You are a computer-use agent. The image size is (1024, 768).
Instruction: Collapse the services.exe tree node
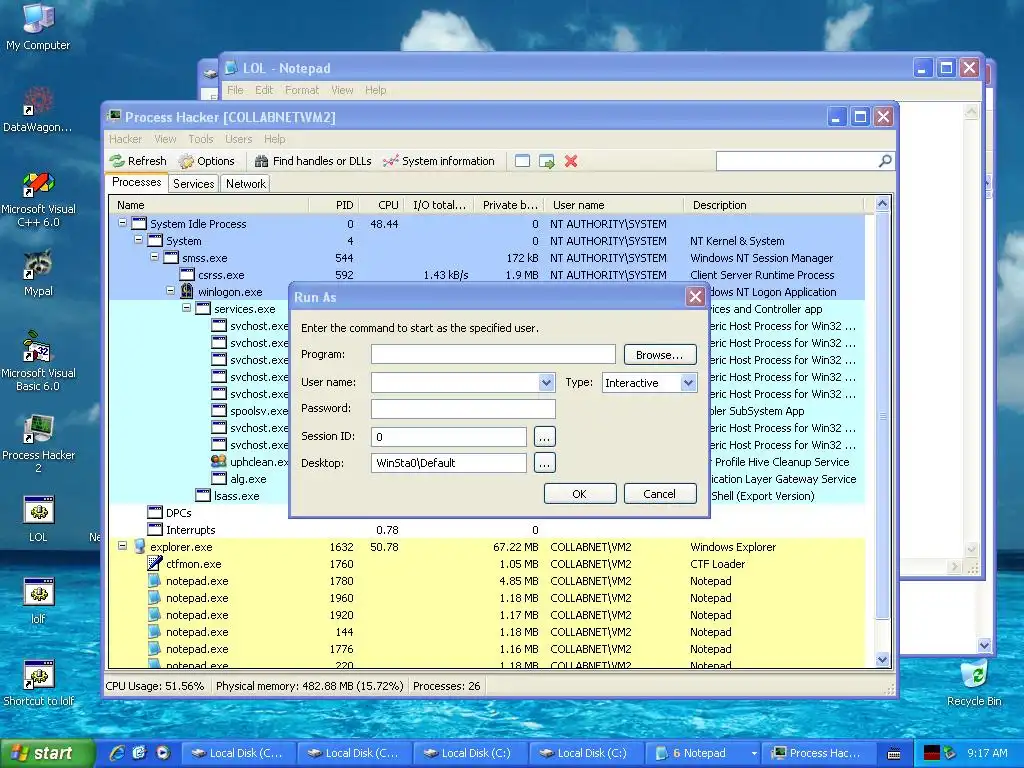(x=186, y=308)
